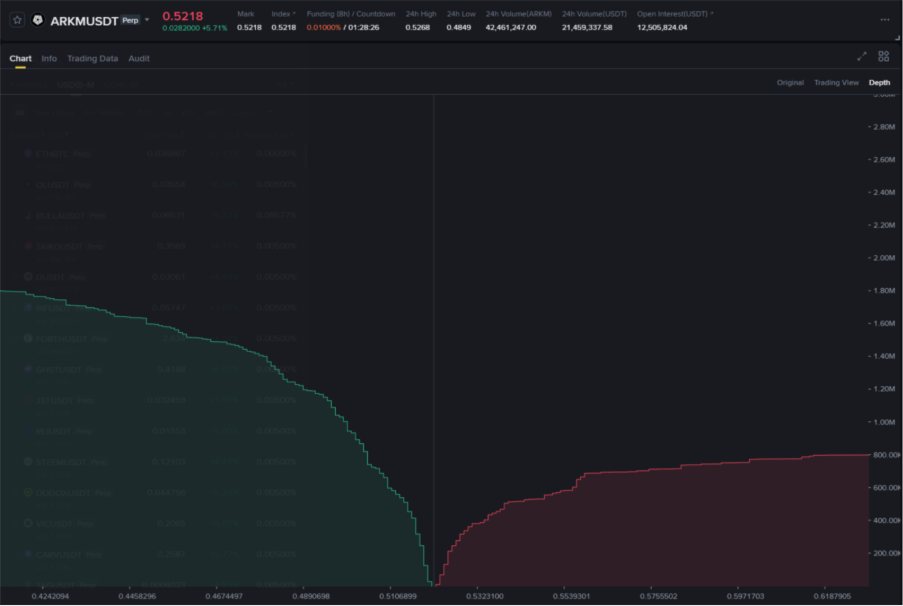Open the three-dot more options menu
Image resolution: width=903 pixels, height=606 pixels.
(x=884, y=19)
